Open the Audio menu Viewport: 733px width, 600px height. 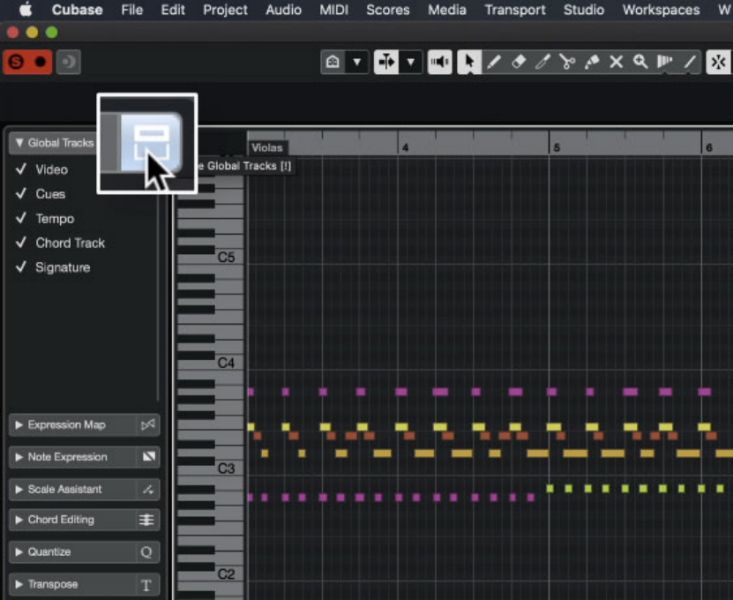pyautogui.click(x=283, y=10)
